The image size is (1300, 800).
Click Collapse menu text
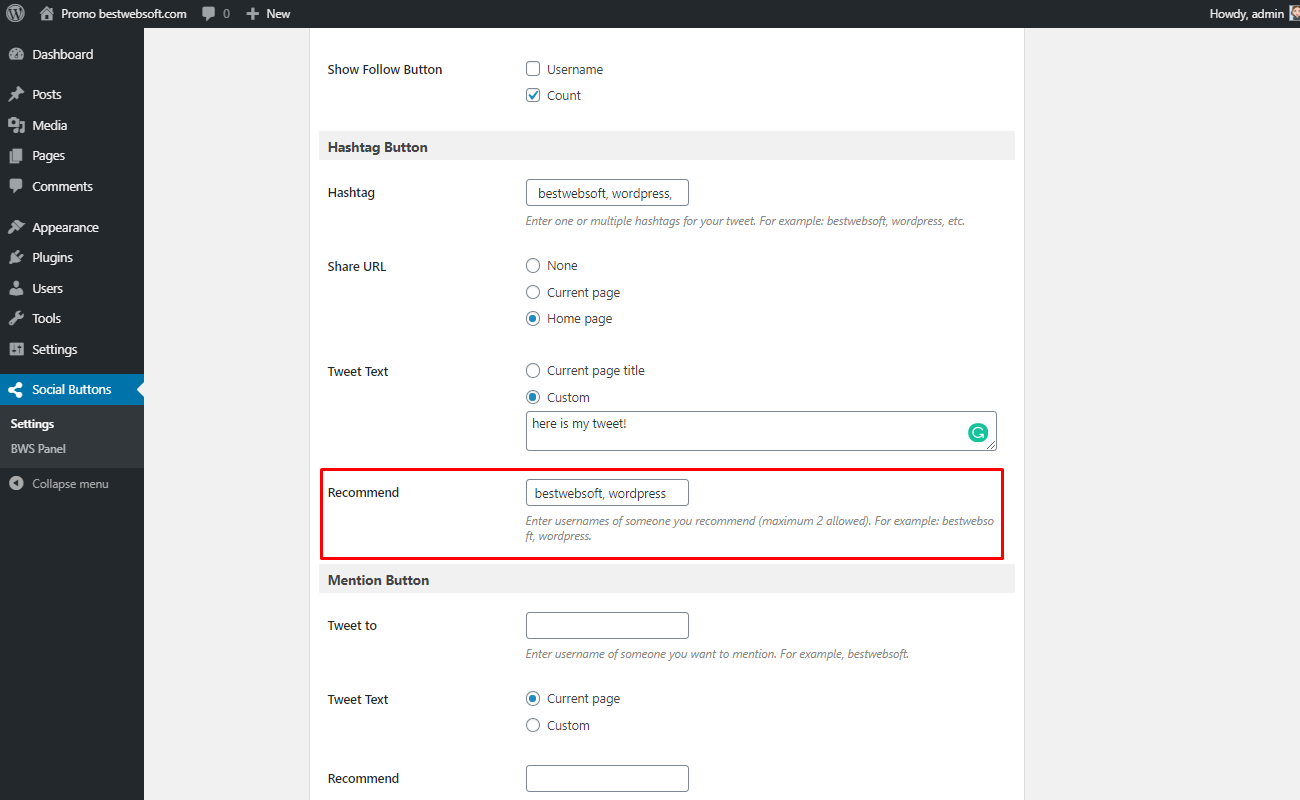click(70, 484)
